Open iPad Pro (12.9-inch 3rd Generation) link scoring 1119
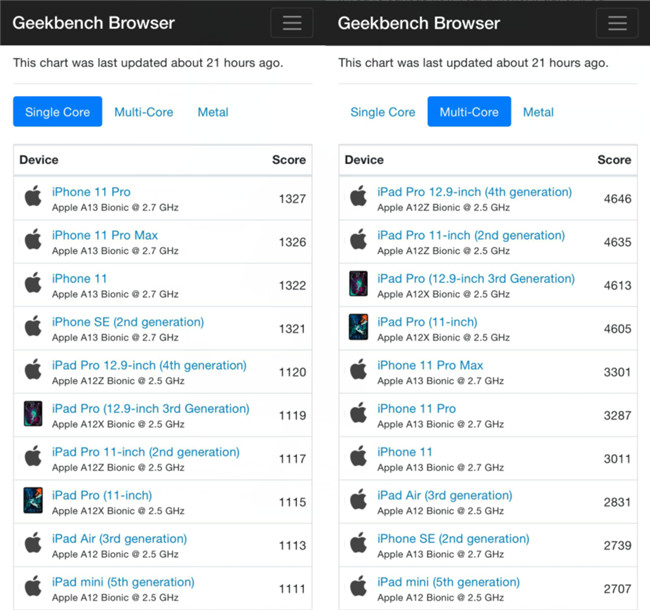The width and height of the screenshot is (650, 610). [151, 409]
